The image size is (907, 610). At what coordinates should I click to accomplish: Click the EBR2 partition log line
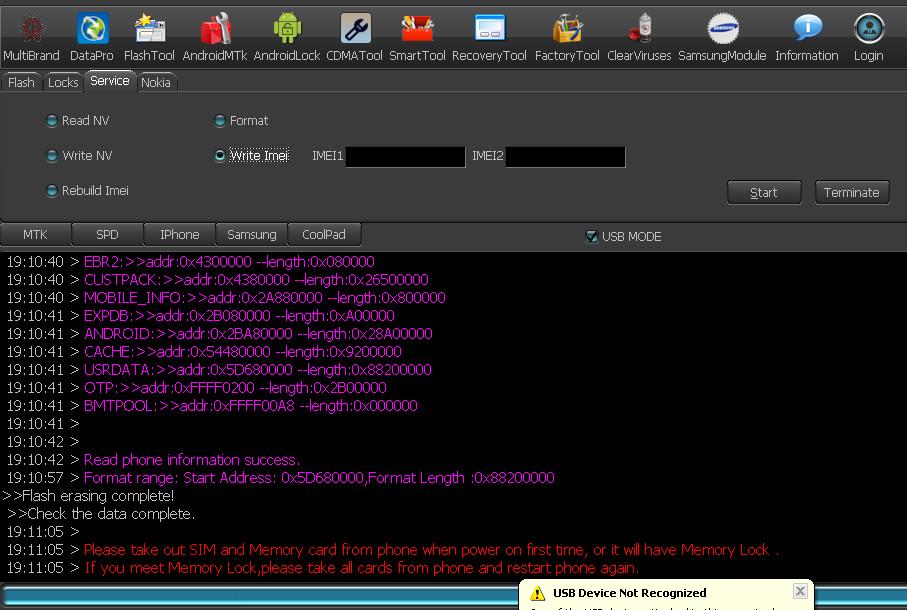pyautogui.click(x=229, y=262)
